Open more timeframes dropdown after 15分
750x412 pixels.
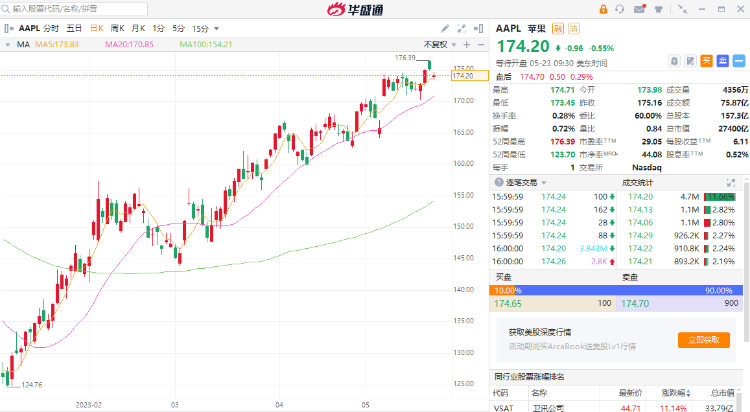[217, 29]
